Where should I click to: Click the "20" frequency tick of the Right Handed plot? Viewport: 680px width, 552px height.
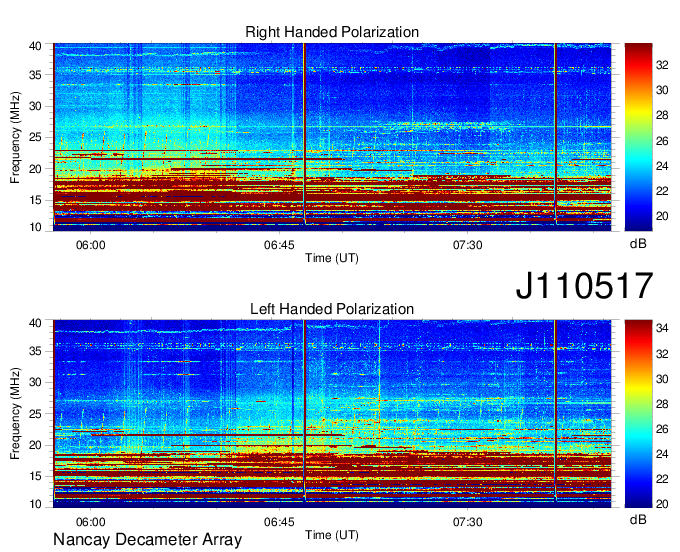pos(36,169)
